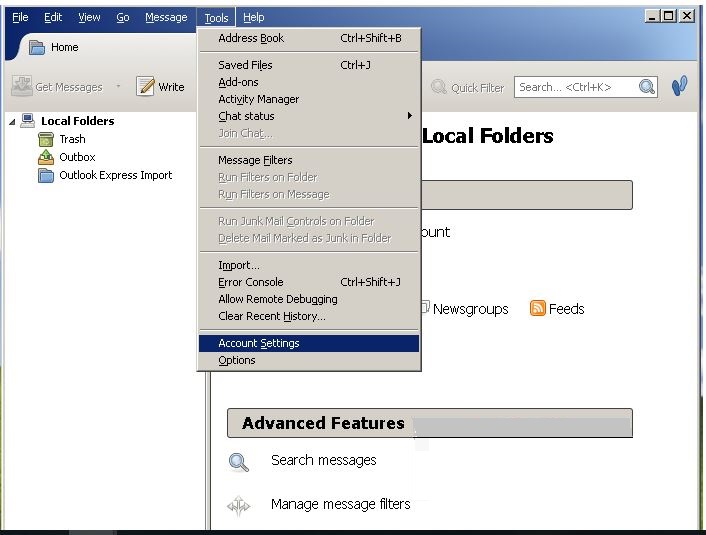Select Trash folder in tree
The image size is (706, 535).
pos(72,139)
